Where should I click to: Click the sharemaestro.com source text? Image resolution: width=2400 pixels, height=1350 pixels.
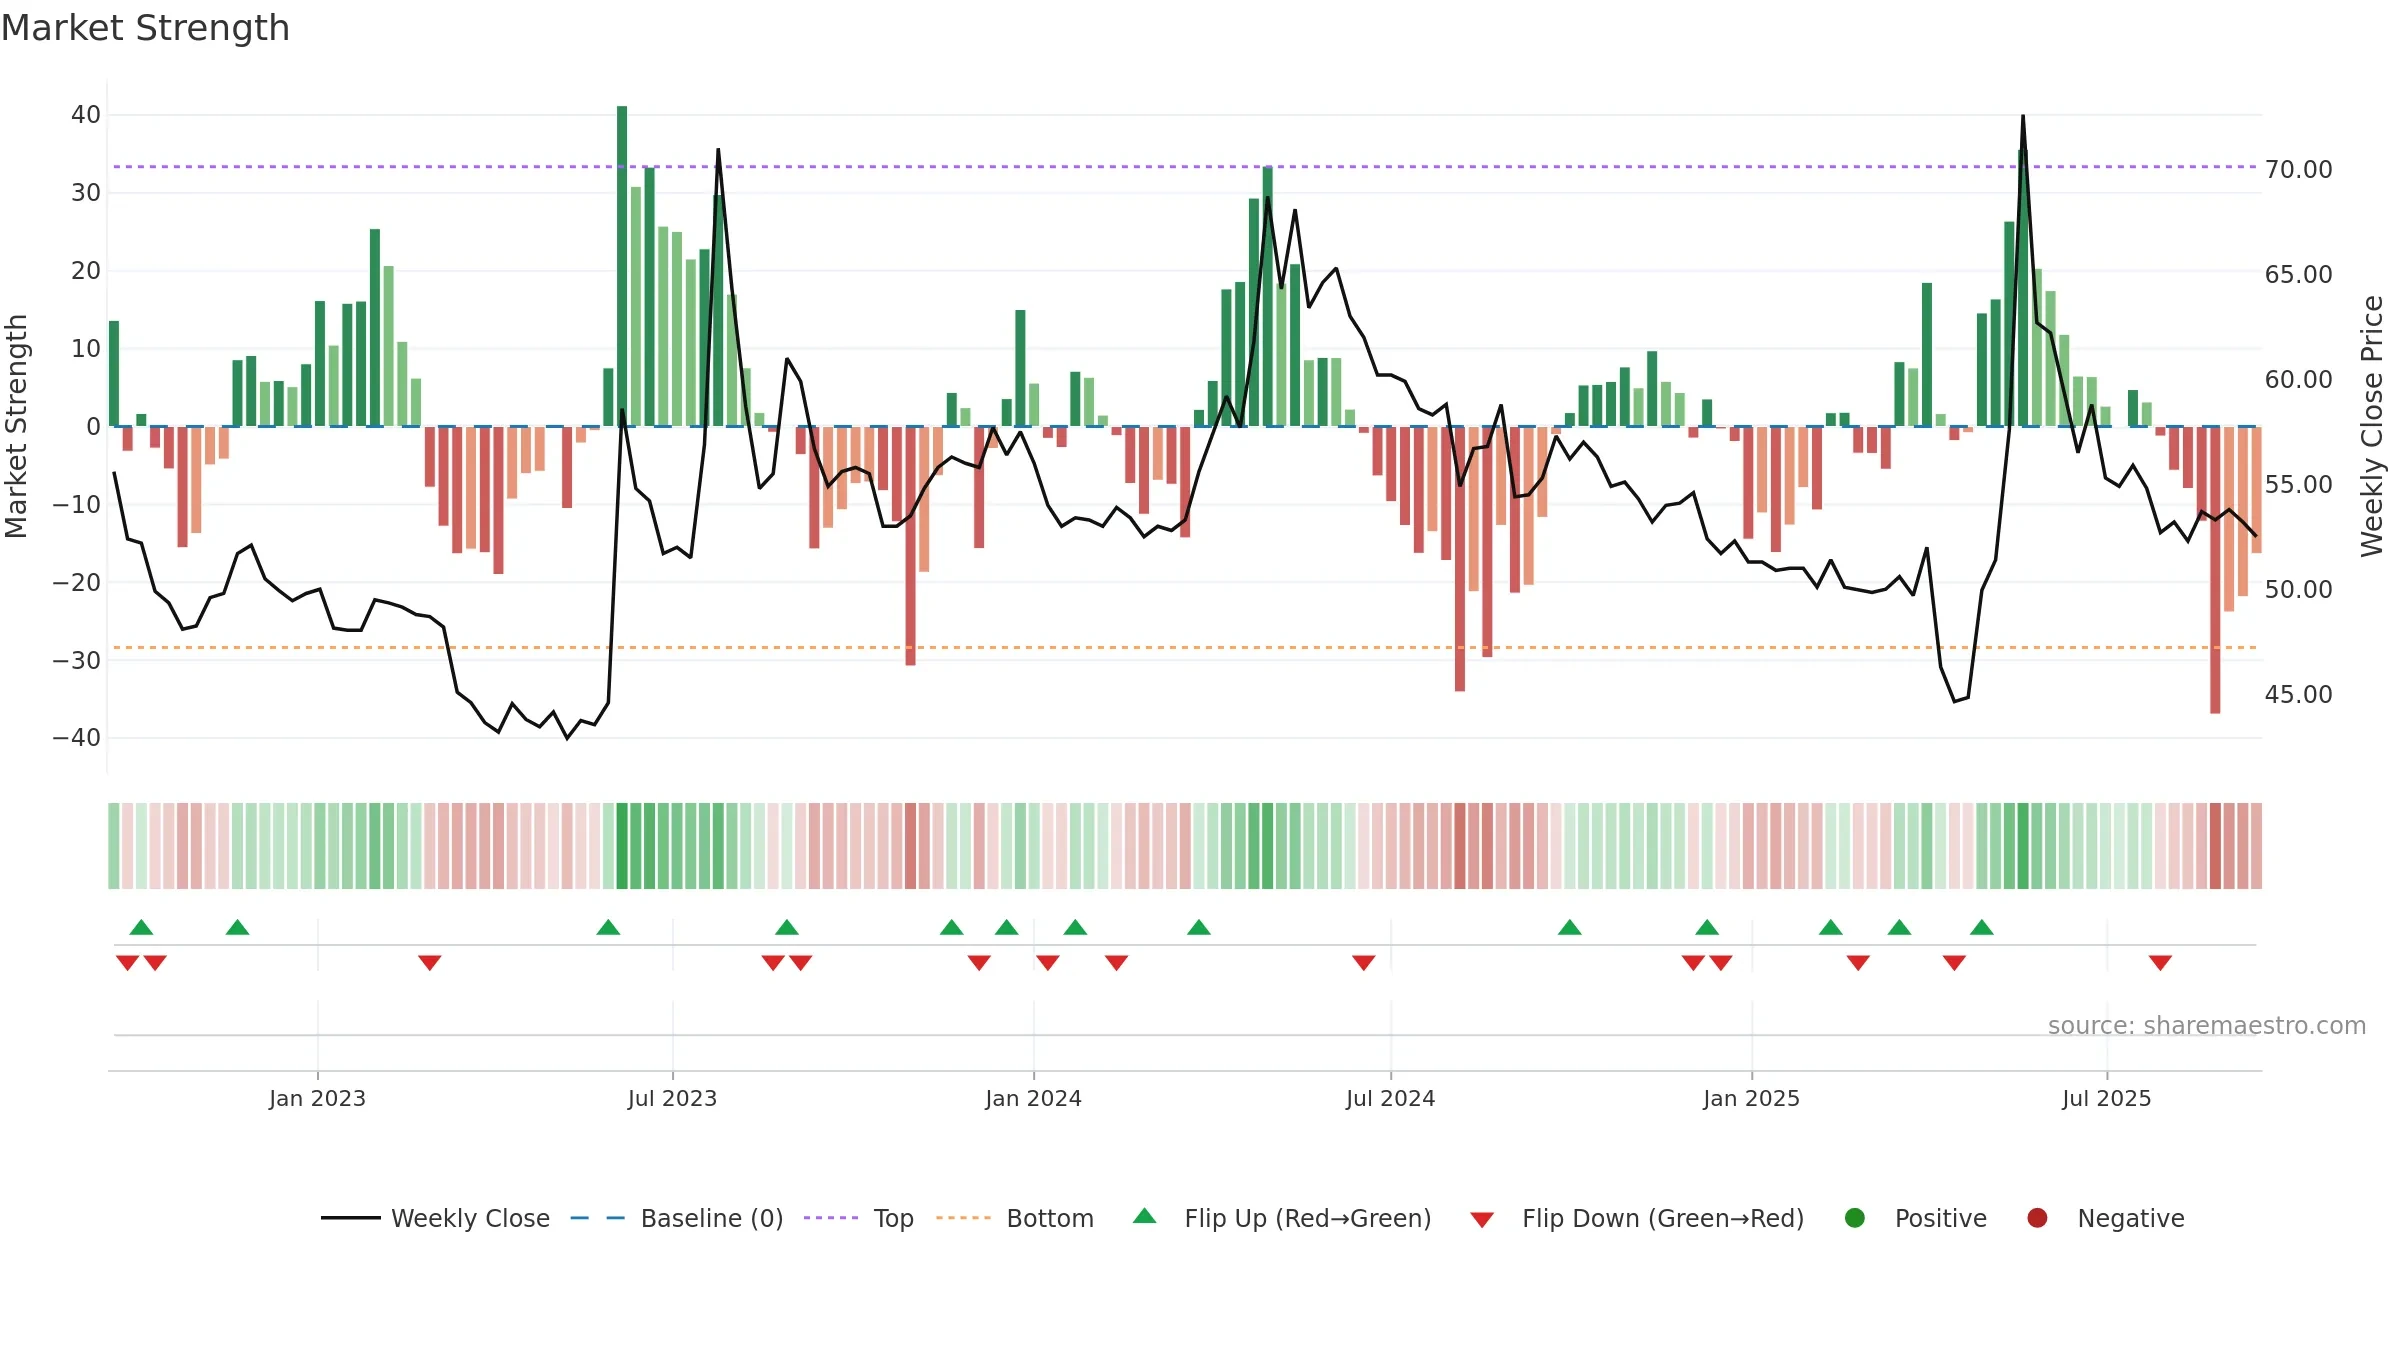point(2207,1025)
